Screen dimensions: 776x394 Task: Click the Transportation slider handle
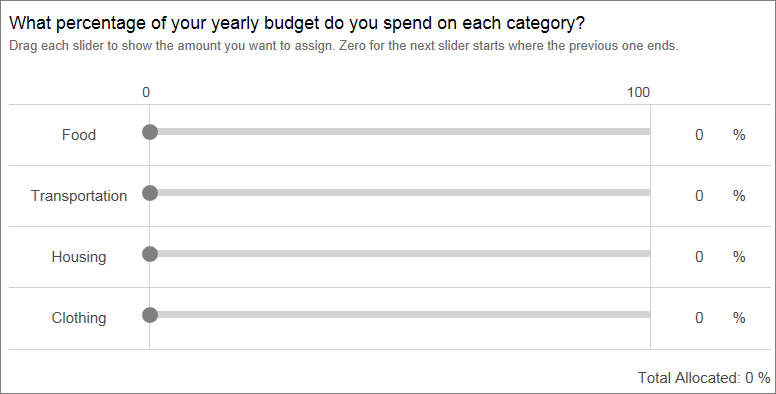150,193
